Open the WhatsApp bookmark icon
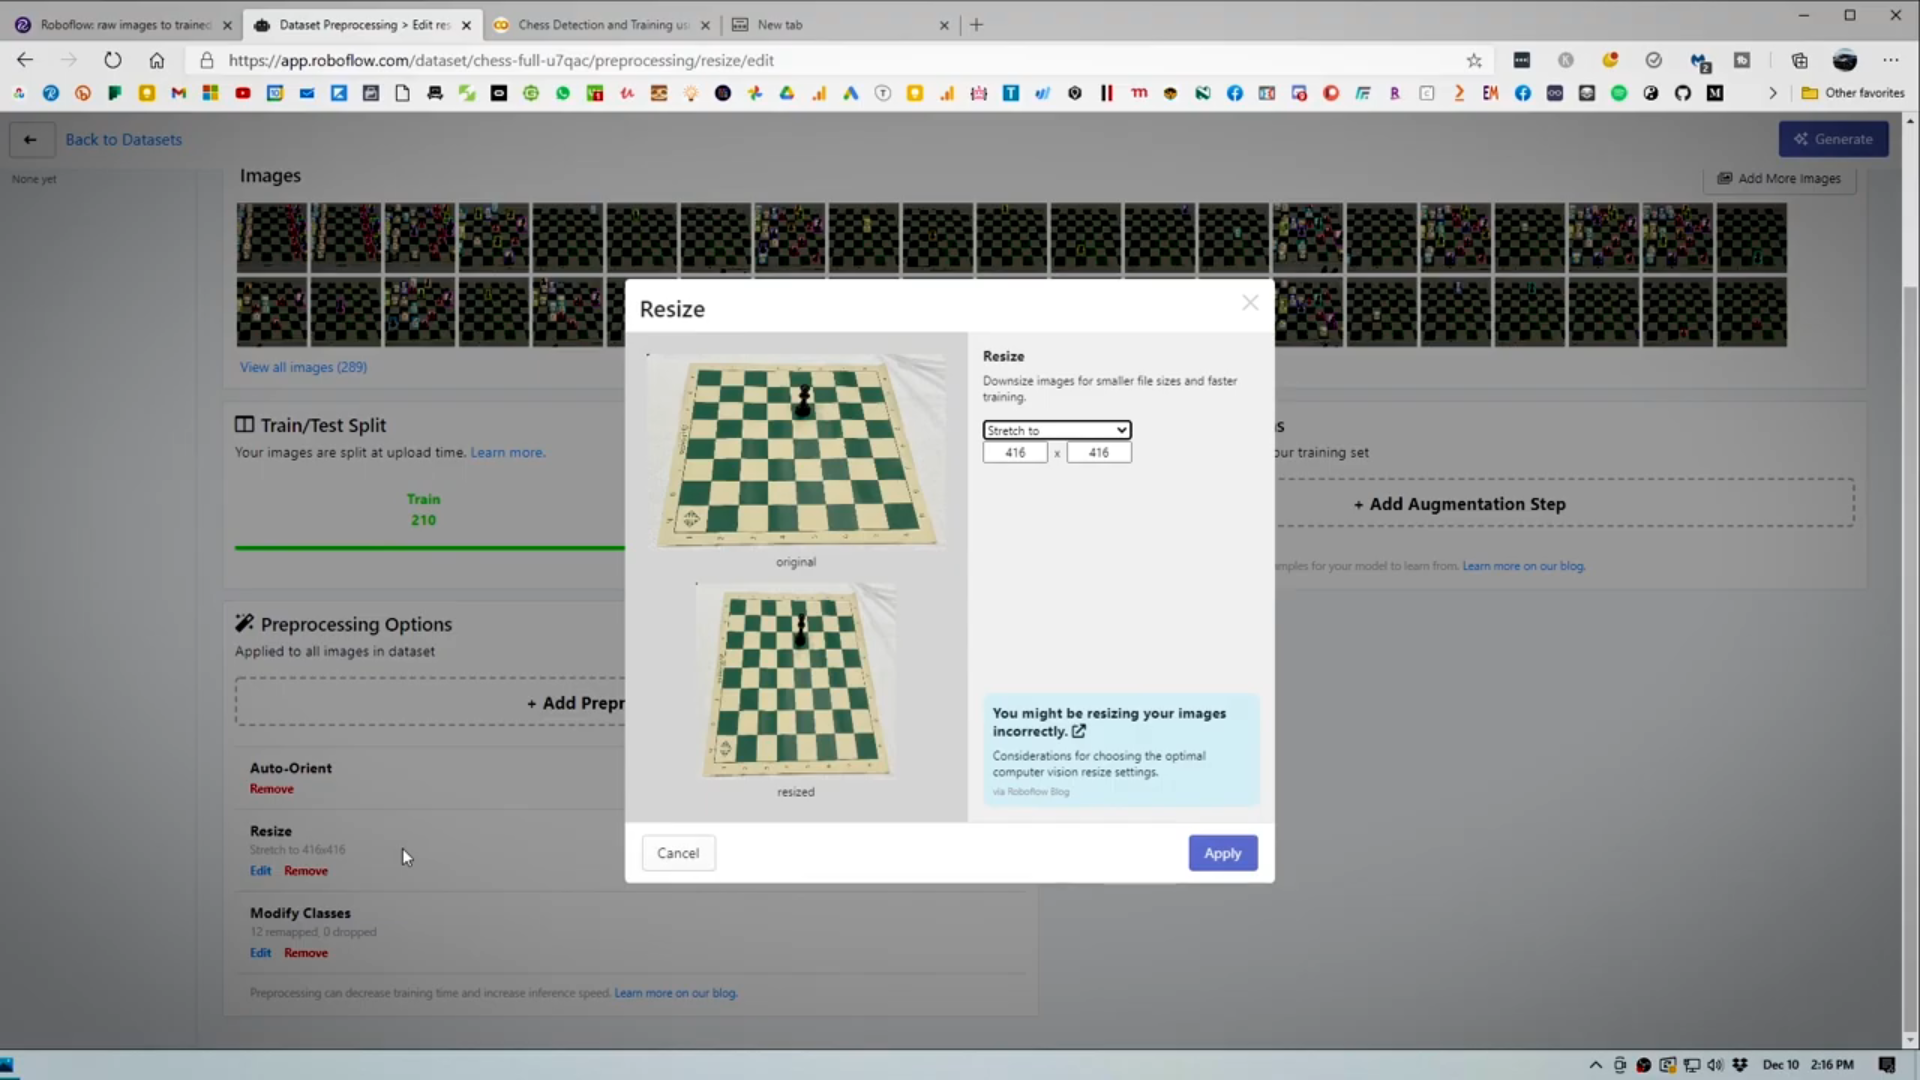This screenshot has height=1080, width=1920. [563, 93]
